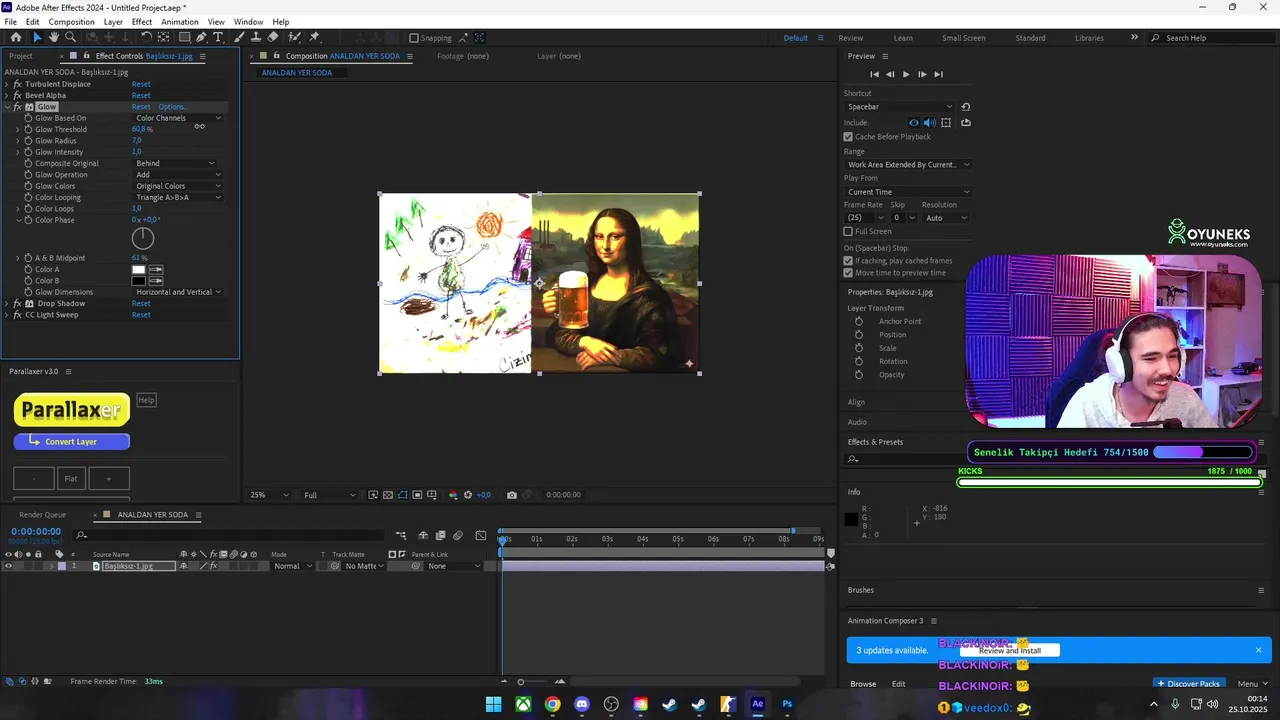Select the Clone Stamp tool
The width and height of the screenshot is (1280, 720).
pos(256,37)
